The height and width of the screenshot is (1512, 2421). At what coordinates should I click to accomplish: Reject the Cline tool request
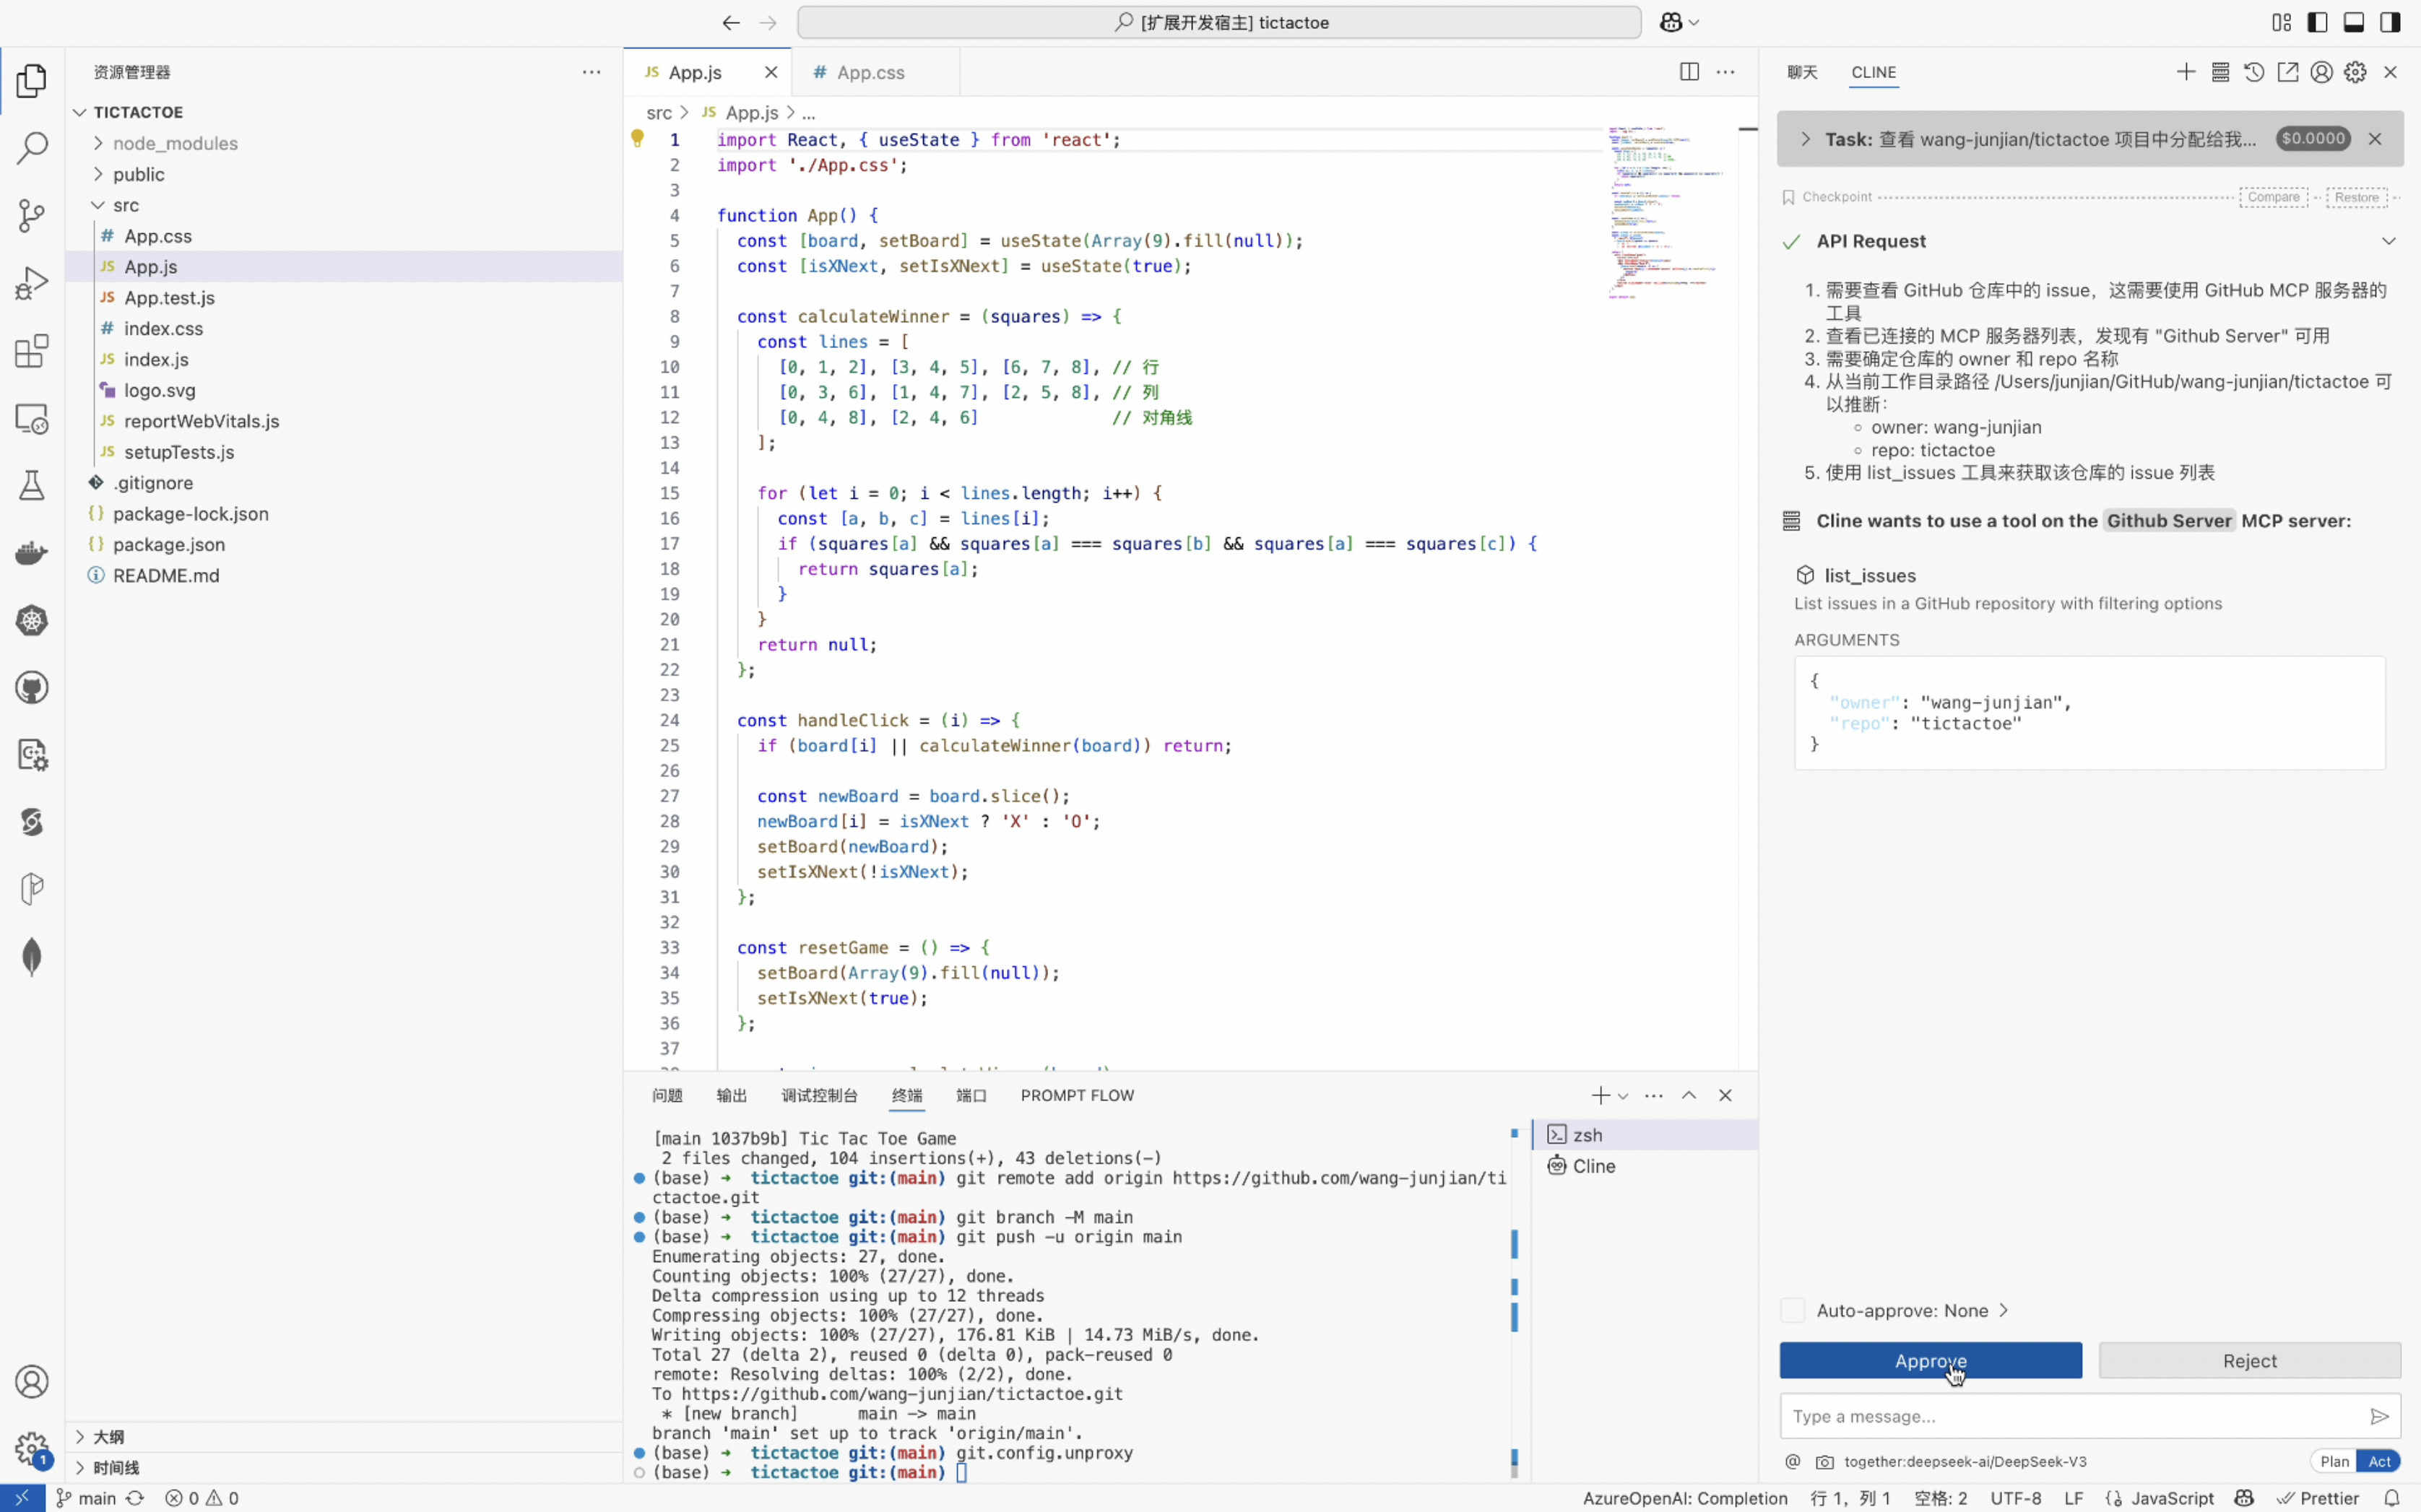click(x=2249, y=1360)
